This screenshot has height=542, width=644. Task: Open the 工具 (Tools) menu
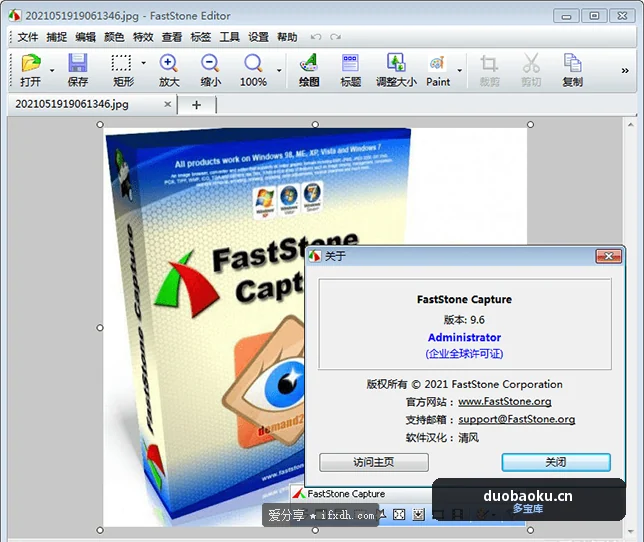229,37
